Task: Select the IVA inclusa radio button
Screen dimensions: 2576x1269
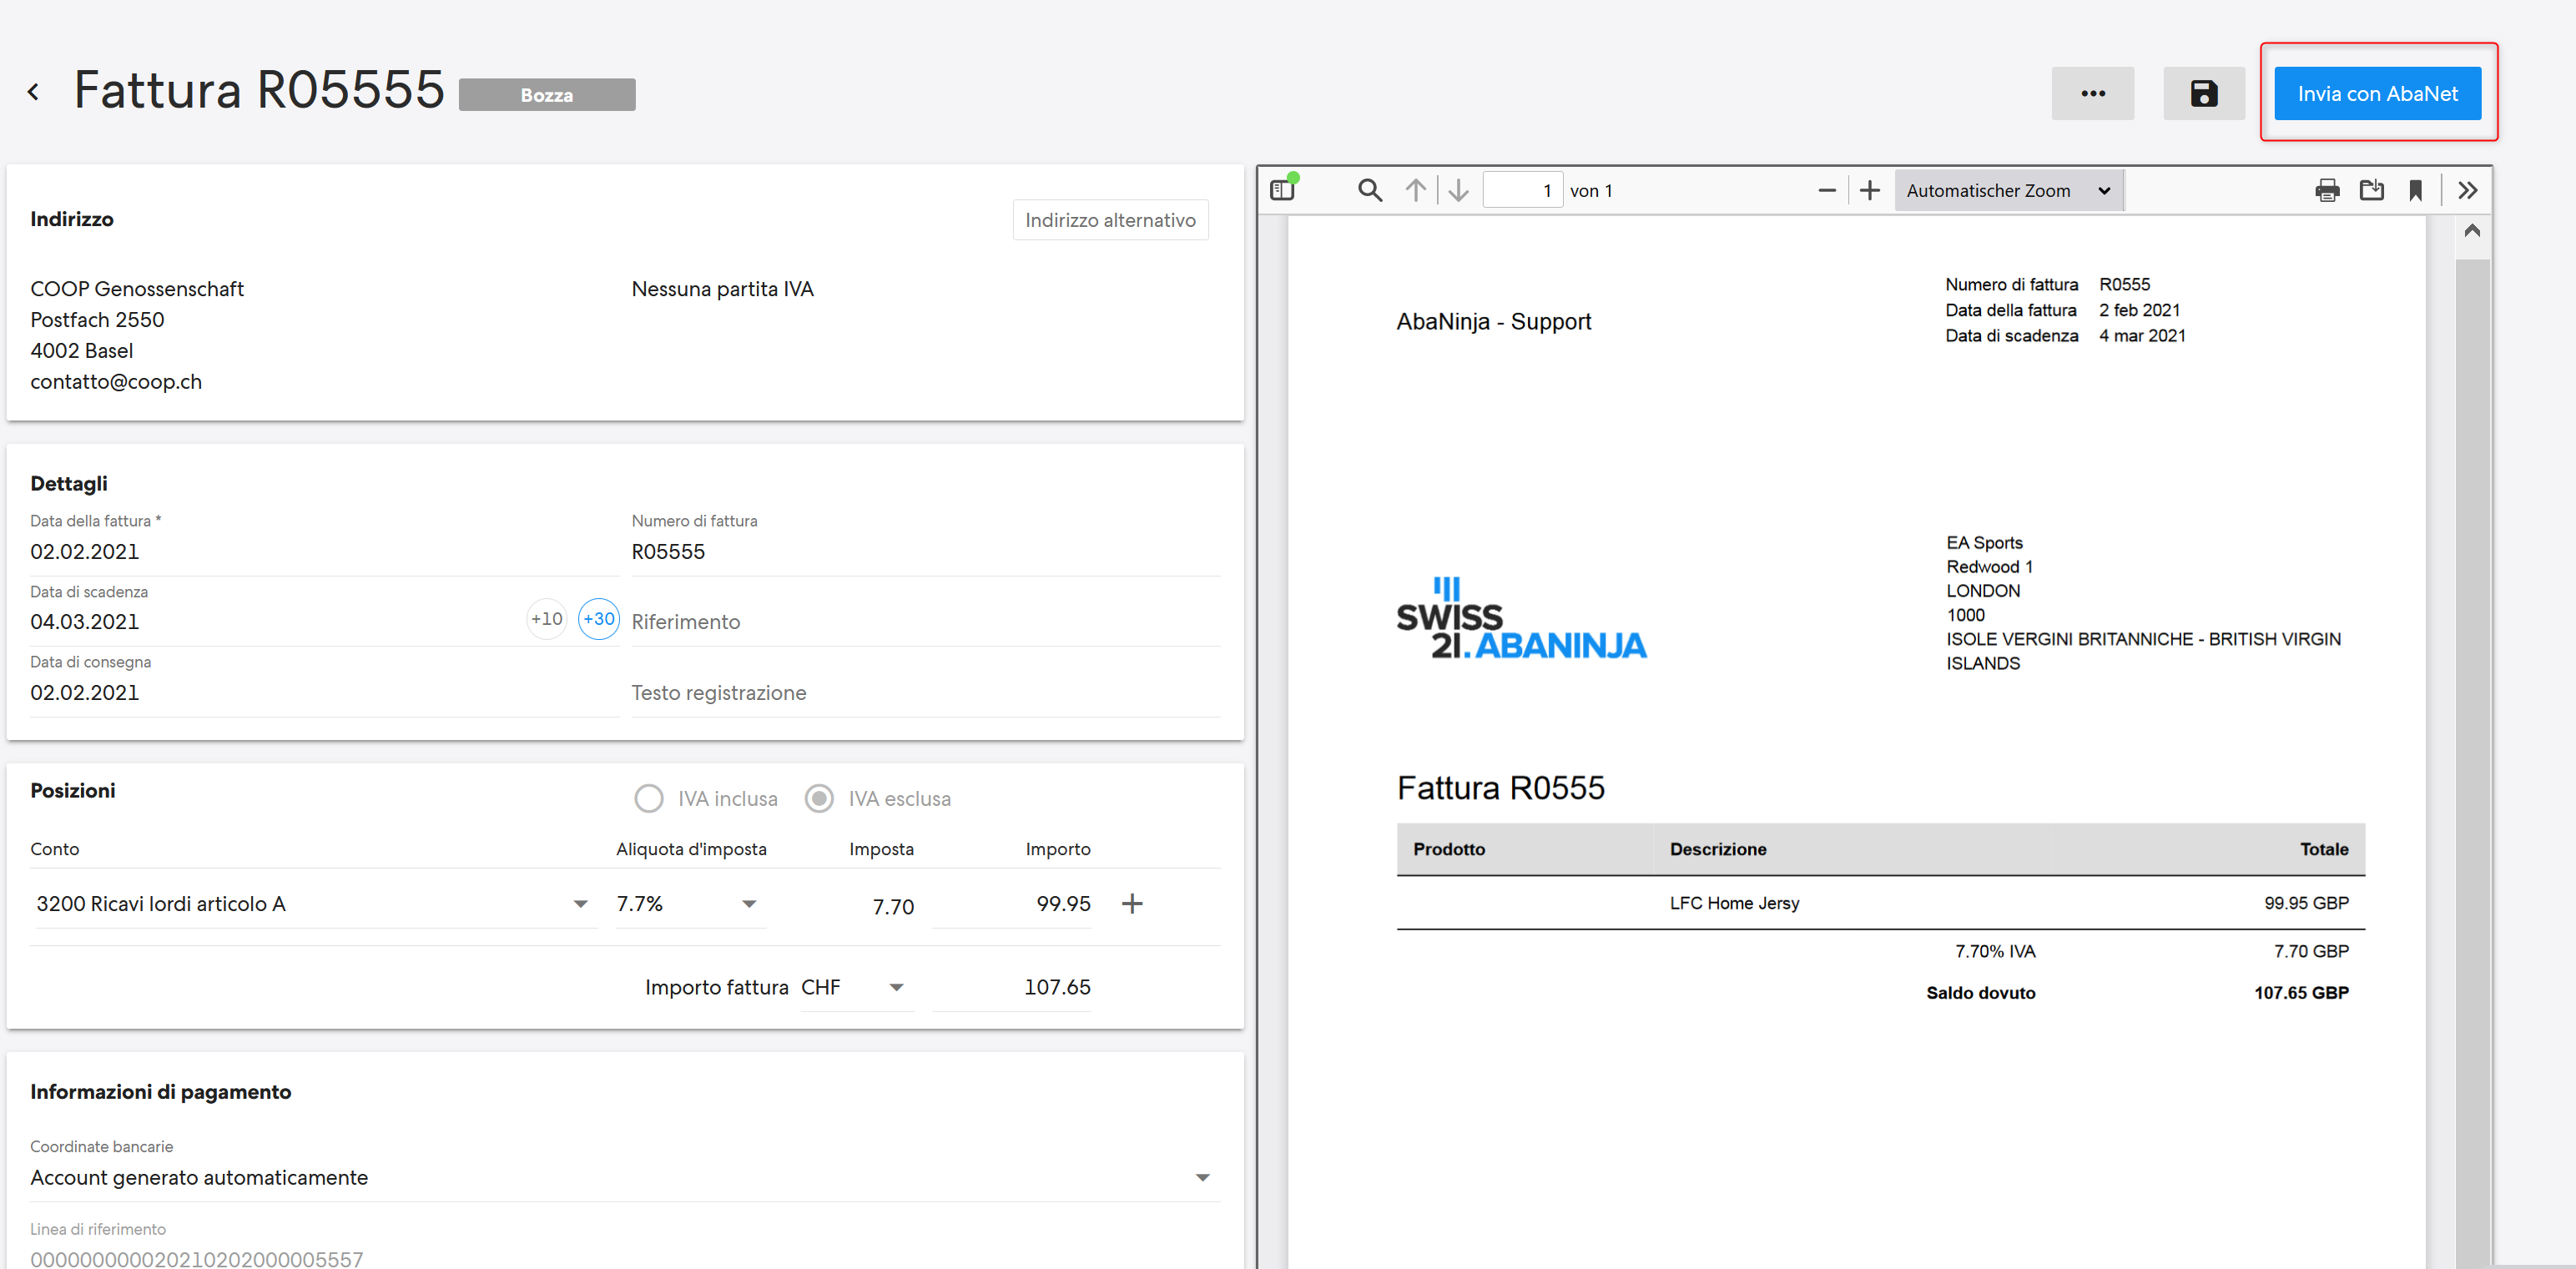Action: click(x=648, y=798)
